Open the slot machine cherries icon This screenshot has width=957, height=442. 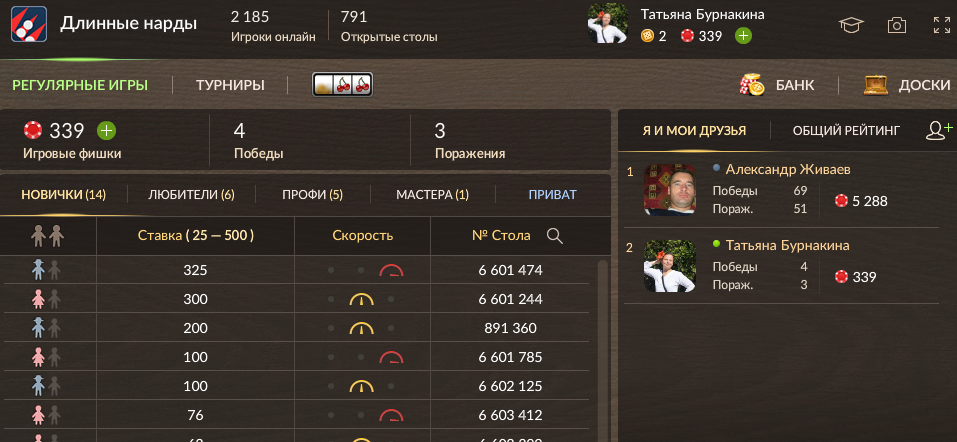coord(342,85)
